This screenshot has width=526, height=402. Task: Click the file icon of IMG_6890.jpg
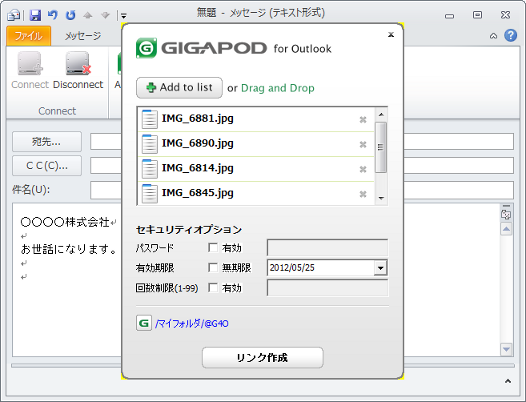(x=149, y=144)
